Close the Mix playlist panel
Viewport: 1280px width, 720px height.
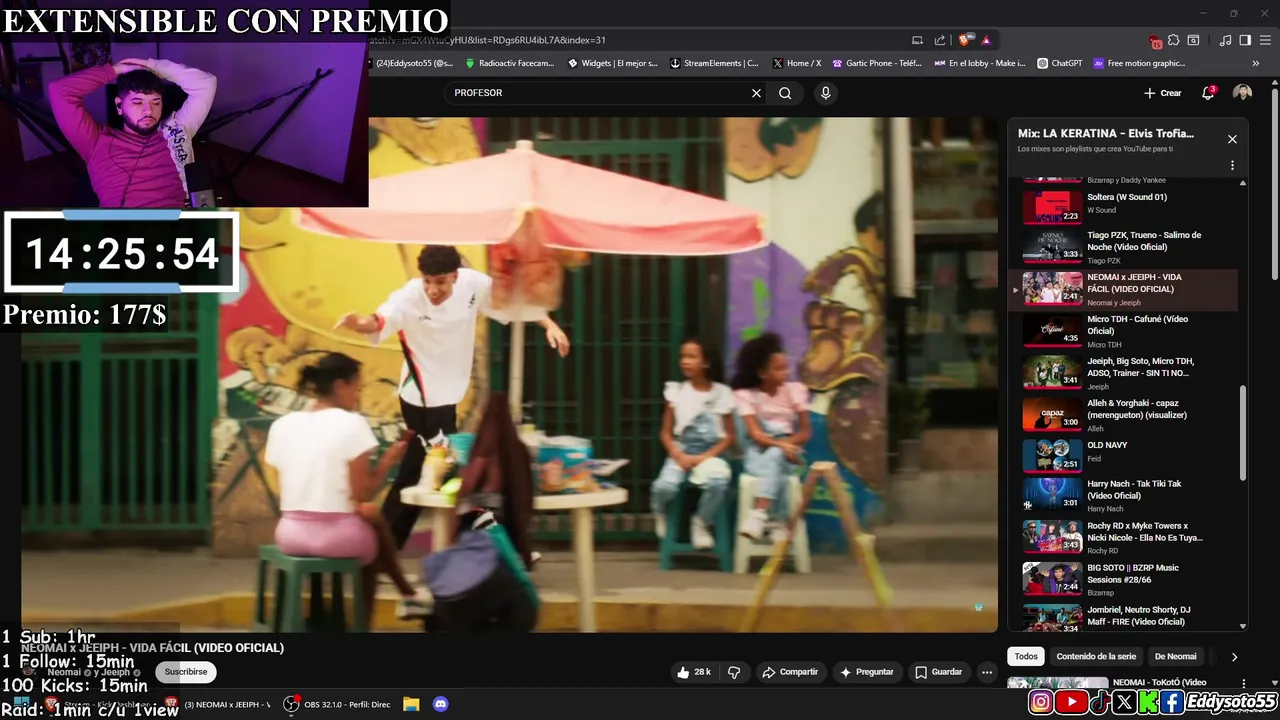click(x=1232, y=139)
